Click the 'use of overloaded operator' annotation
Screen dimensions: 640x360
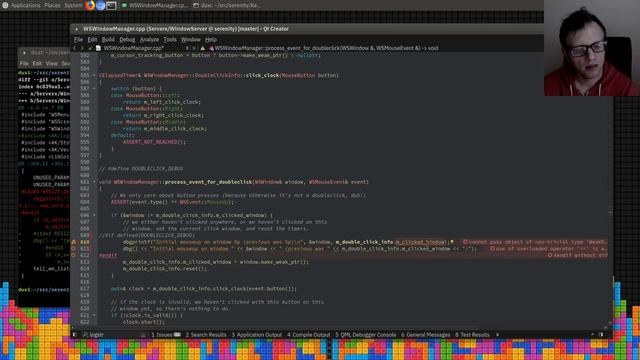pyautogui.click(x=549, y=249)
